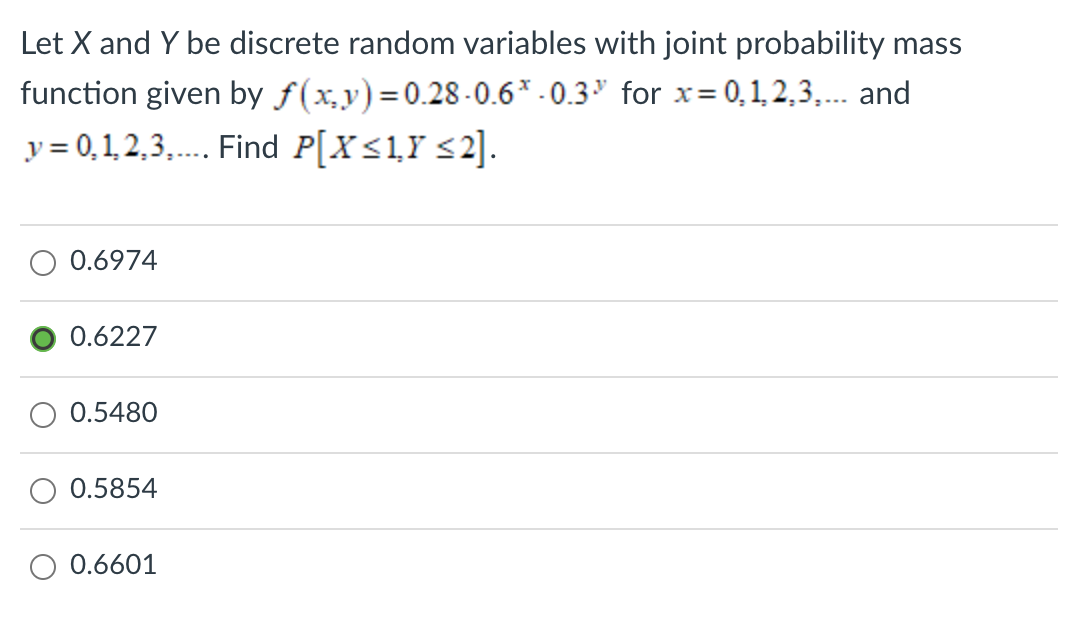The image size is (1070, 634).
Task: Click the middle answer option 0.5480
Action: click(x=113, y=413)
